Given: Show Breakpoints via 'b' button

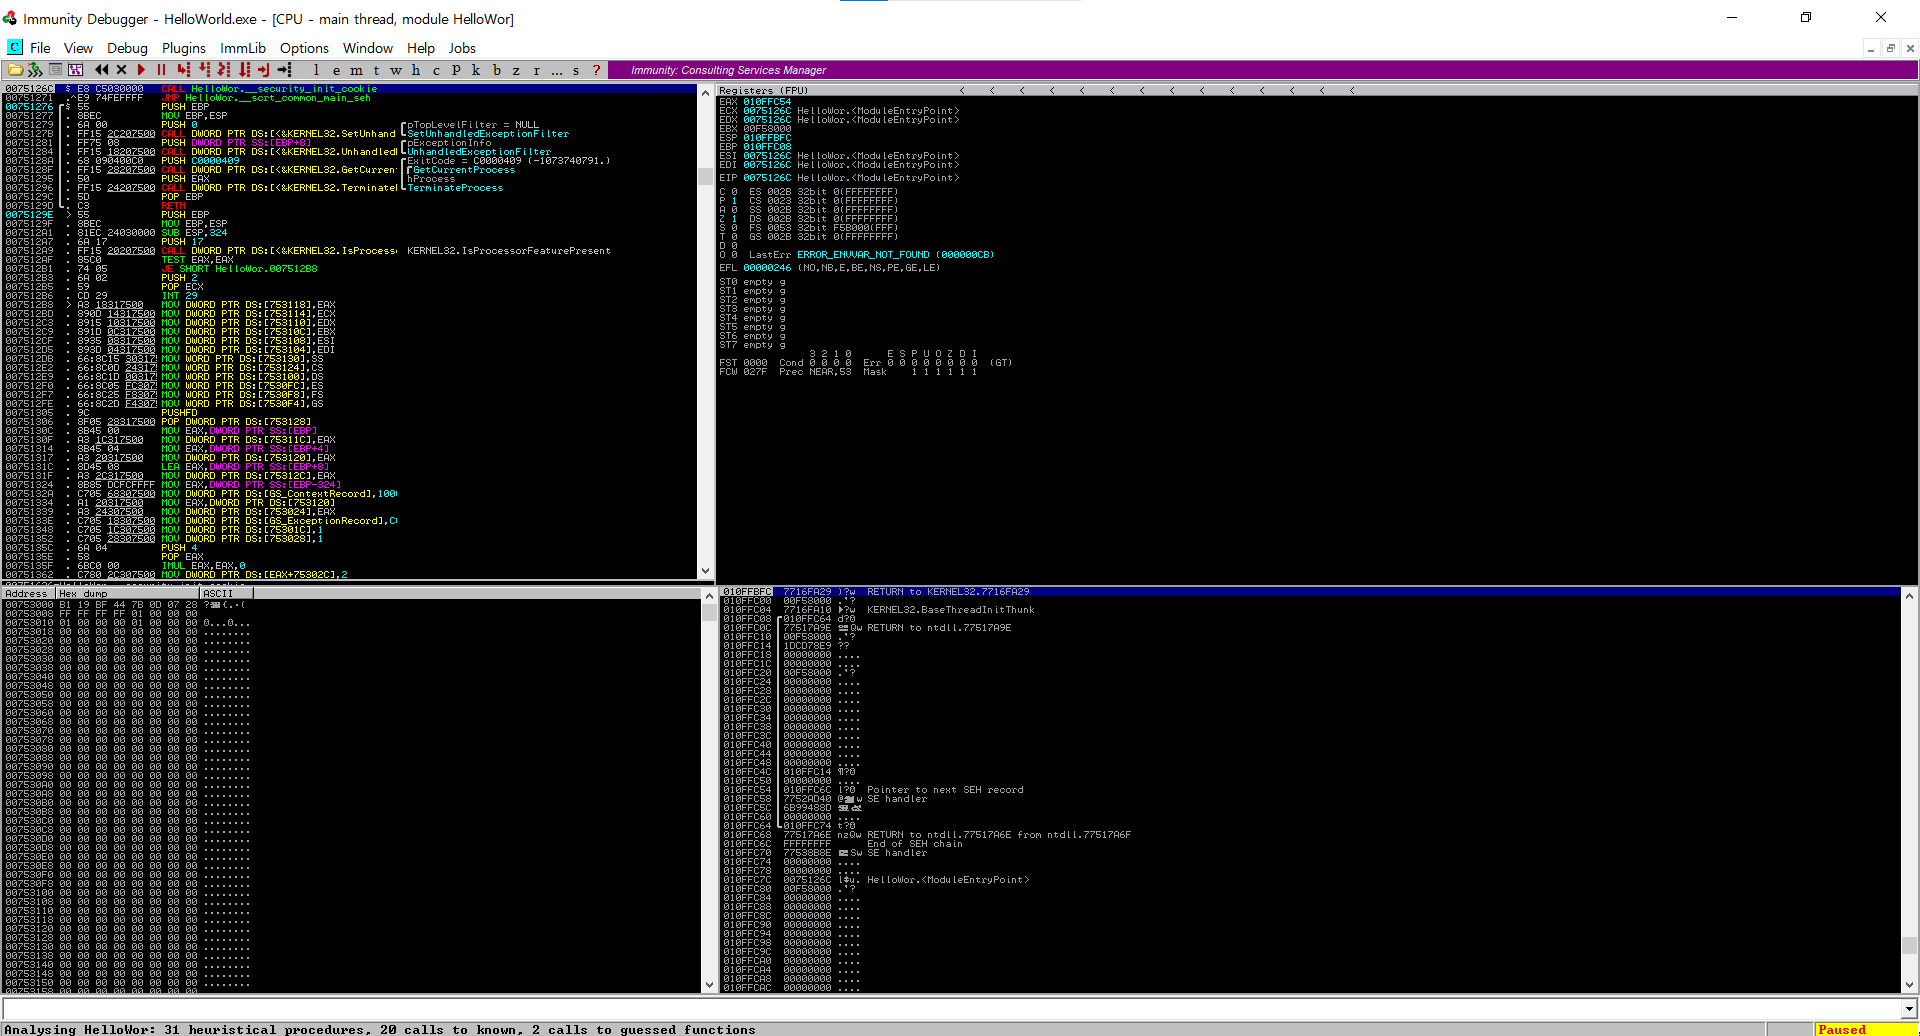Looking at the screenshot, I should tap(496, 70).
